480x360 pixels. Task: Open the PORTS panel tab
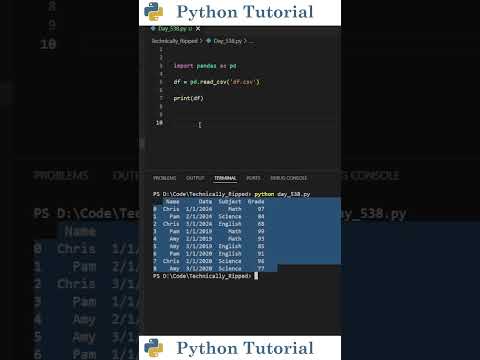pos(253,178)
